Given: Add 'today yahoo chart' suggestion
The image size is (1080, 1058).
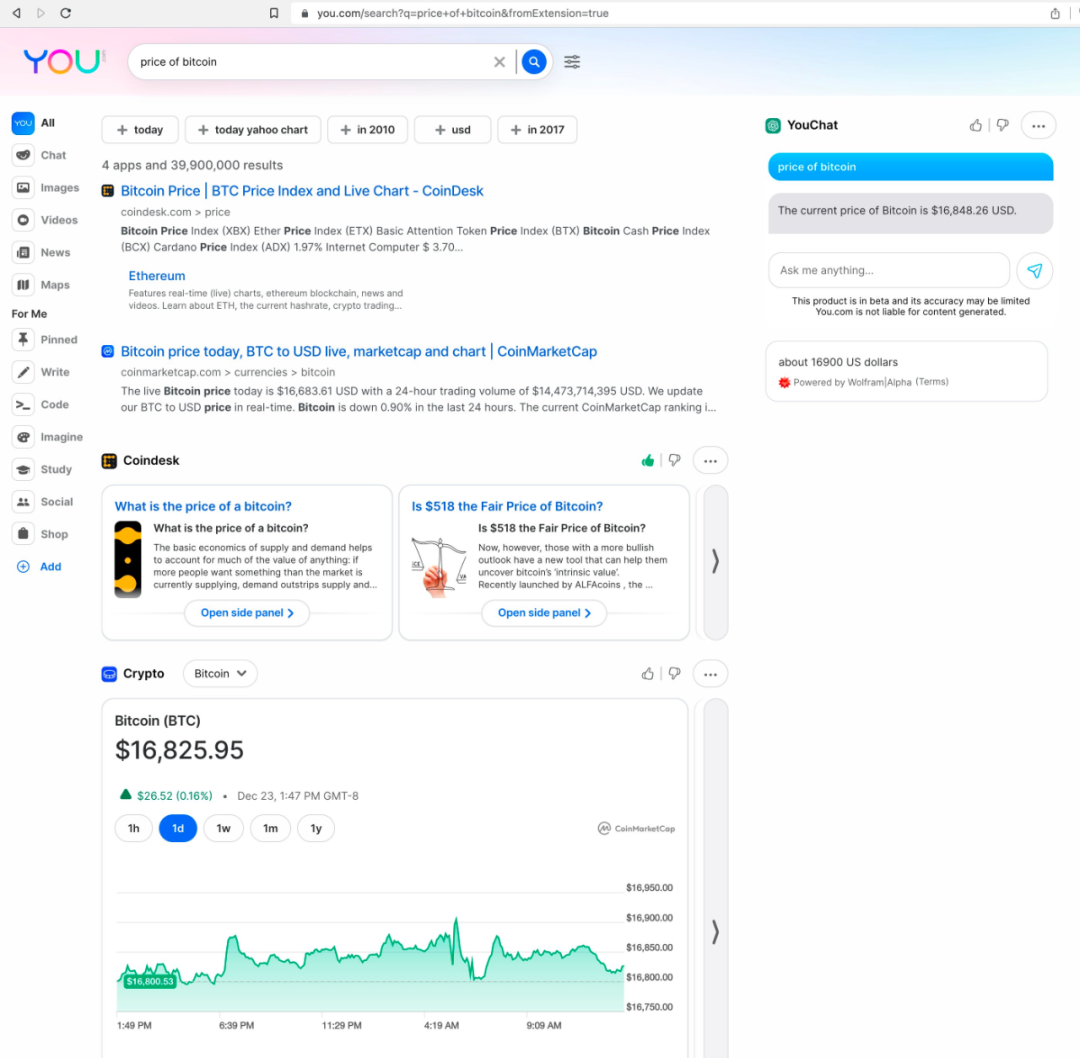Looking at the screenshot, I should pos(253,129).
